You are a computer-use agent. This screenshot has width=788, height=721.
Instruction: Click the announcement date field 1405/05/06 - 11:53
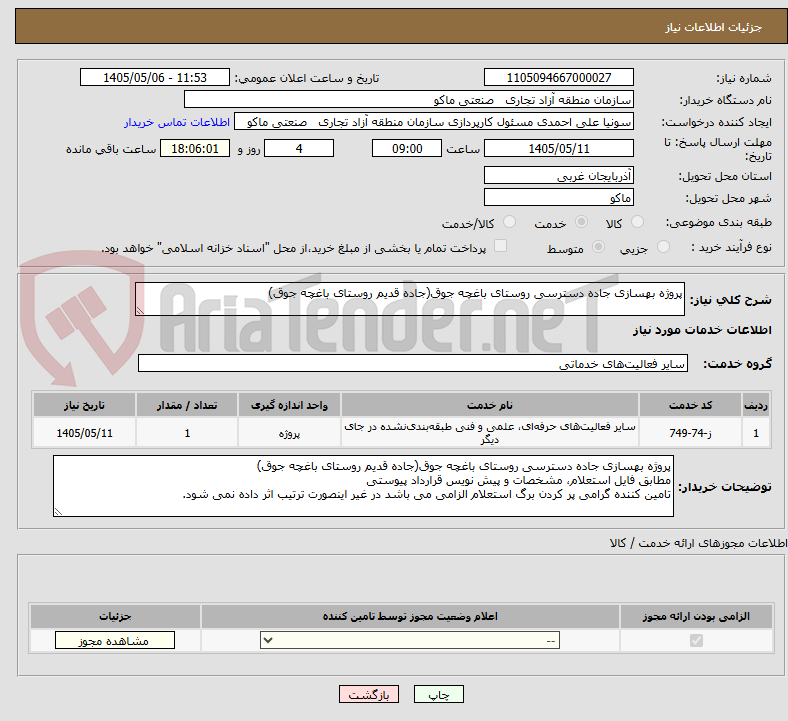[155, 77]
